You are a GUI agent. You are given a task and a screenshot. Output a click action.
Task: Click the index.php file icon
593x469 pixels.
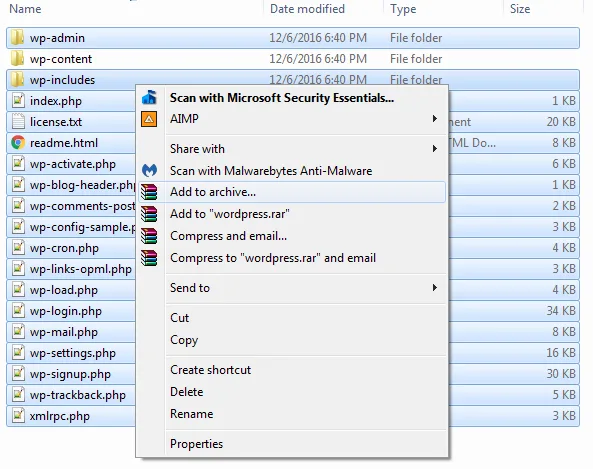pos(18,101)
